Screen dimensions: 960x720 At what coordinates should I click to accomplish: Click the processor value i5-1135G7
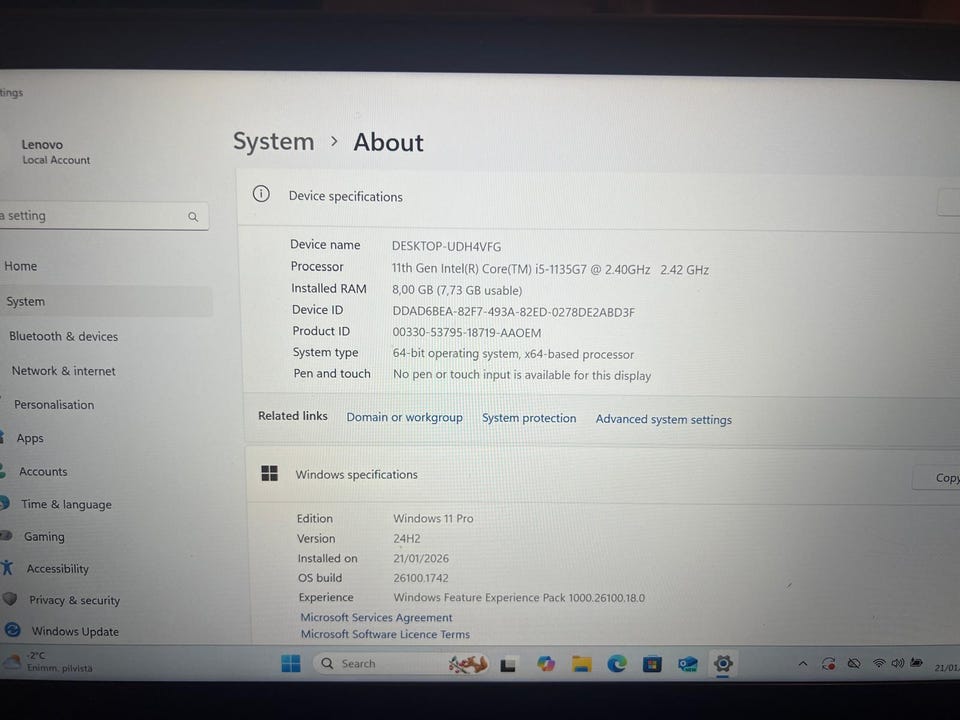(550, 269)
